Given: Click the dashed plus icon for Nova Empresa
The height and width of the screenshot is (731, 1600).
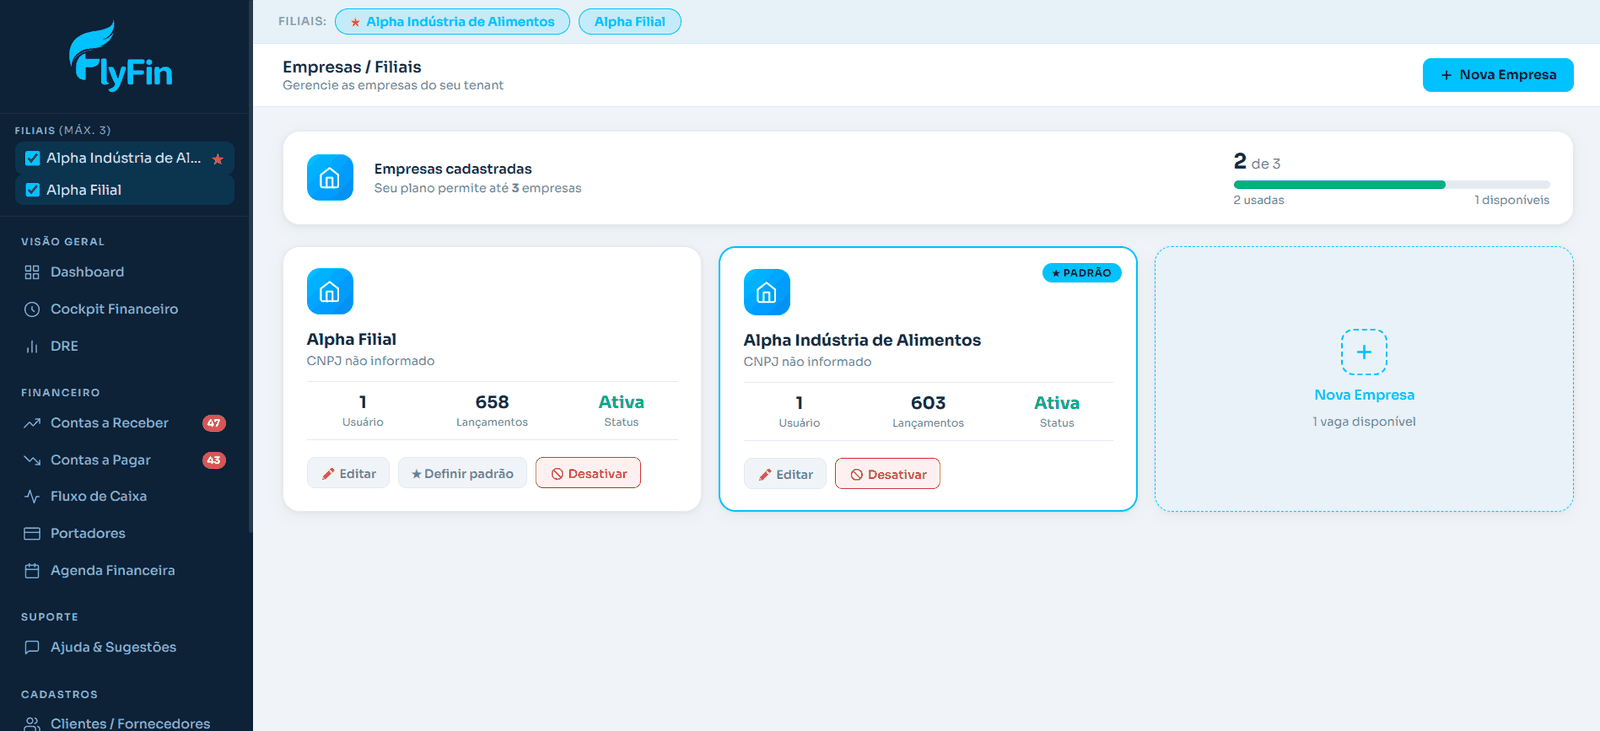Looking at the screenshot, I should point(1364,352).
